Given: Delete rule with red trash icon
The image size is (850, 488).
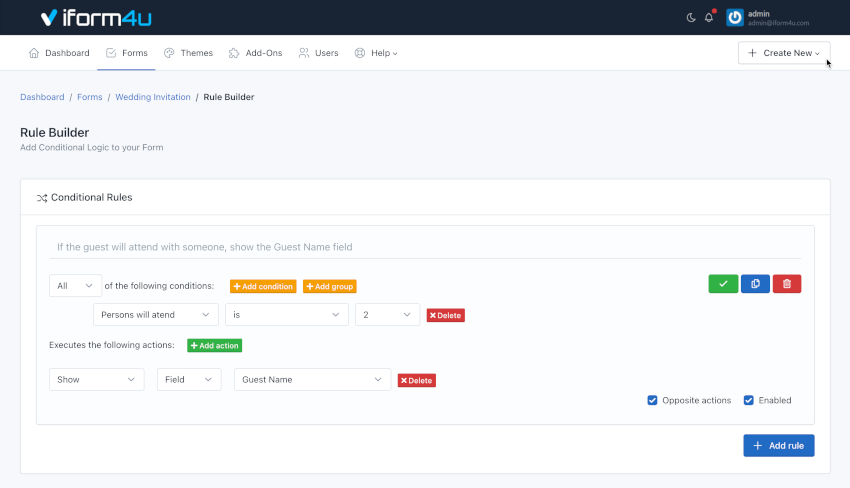Looking at the screenshot, I should click(786, 284).
